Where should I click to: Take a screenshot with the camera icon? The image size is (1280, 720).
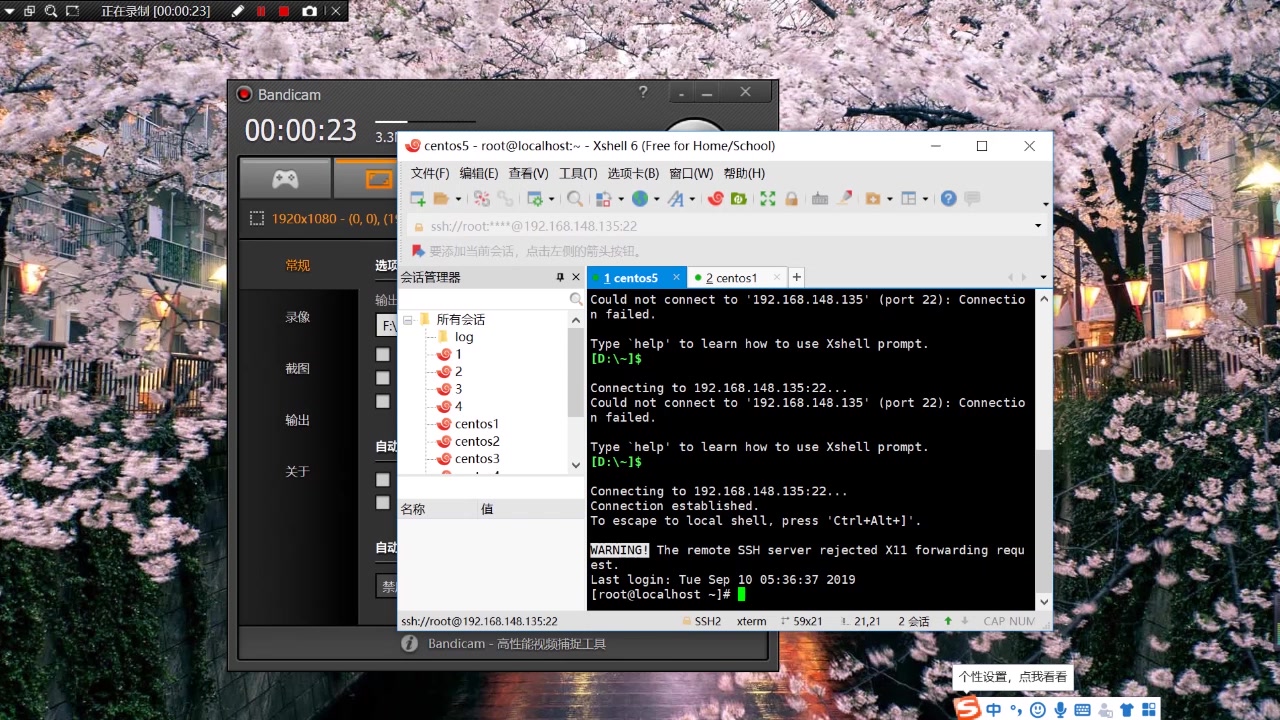(x=309, y=11)
